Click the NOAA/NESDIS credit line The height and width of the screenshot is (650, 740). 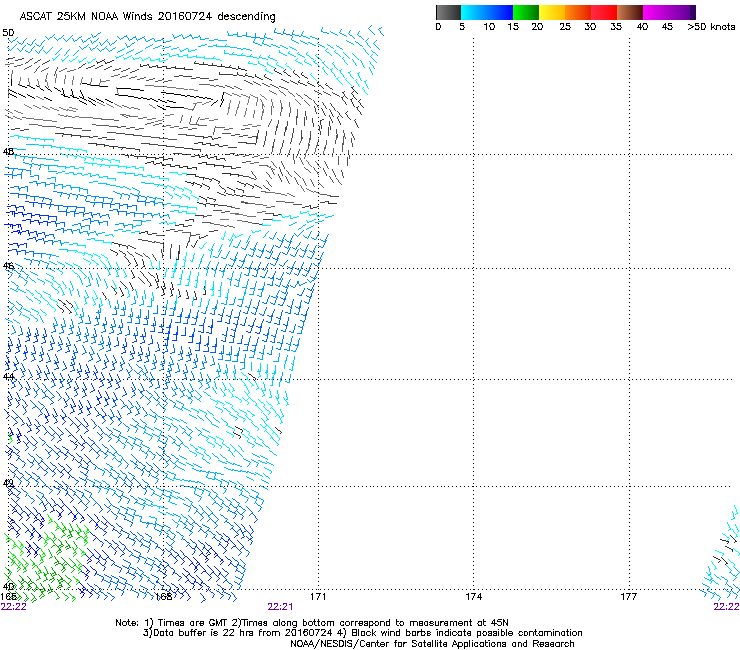tap(432, 644)
